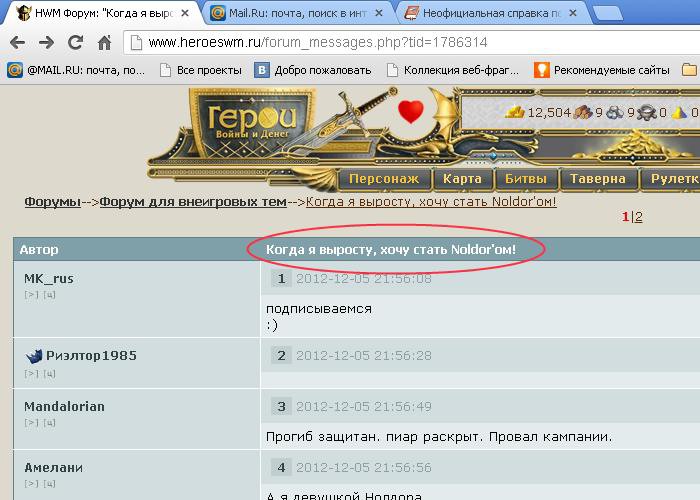Switch to the HWM Форум tab
700x500 pixels.
pyautogui.click(x=103, y=13)
